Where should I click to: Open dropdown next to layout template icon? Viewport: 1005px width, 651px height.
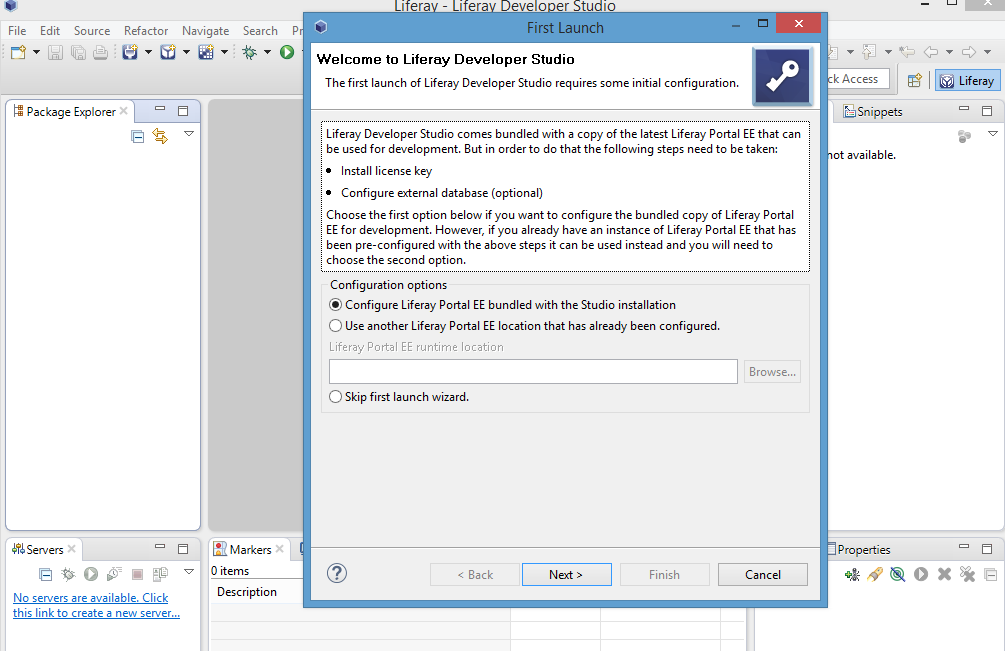pos(224,53)
